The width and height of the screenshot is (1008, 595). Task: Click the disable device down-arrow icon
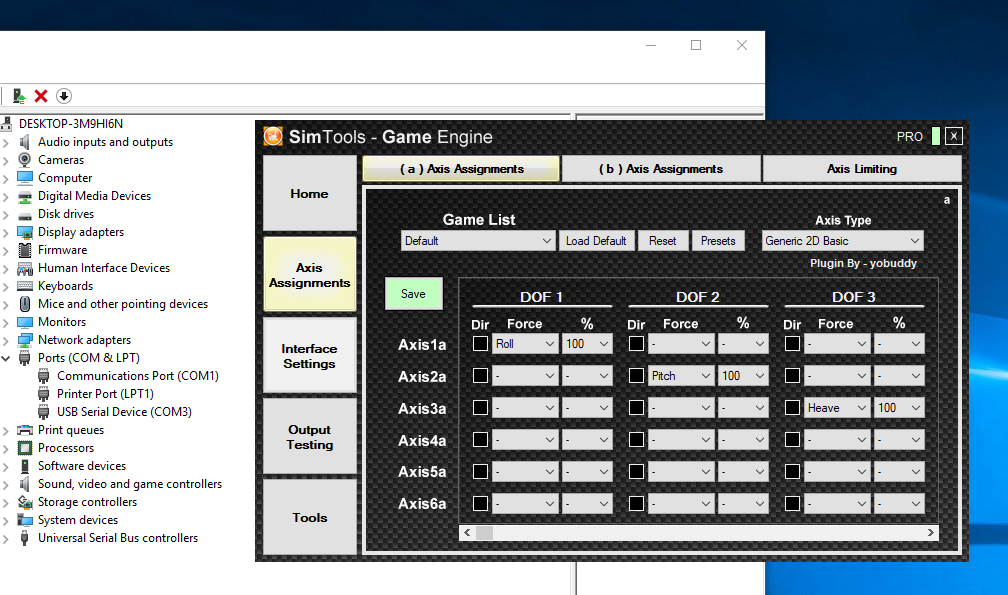(x=64, y=96)
